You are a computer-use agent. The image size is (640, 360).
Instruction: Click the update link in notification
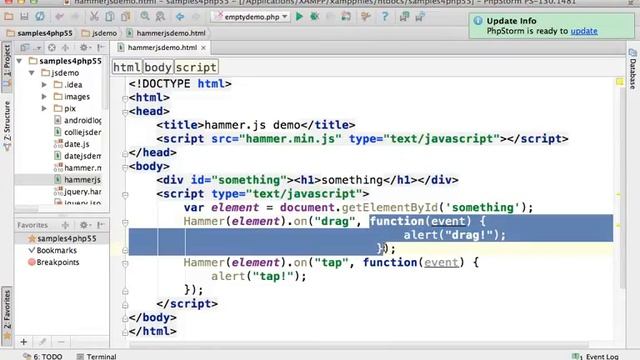click(x=584, y=31)
